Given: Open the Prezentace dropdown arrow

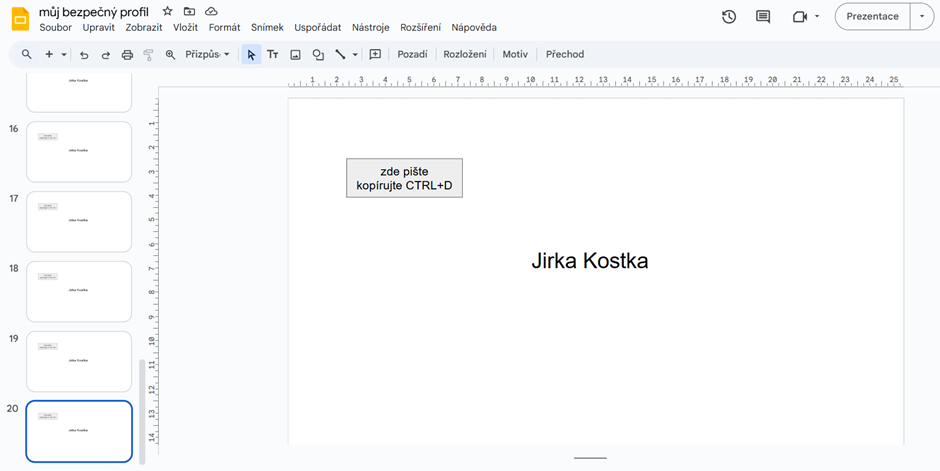Looking at the screenshot, I should (922, 17).
